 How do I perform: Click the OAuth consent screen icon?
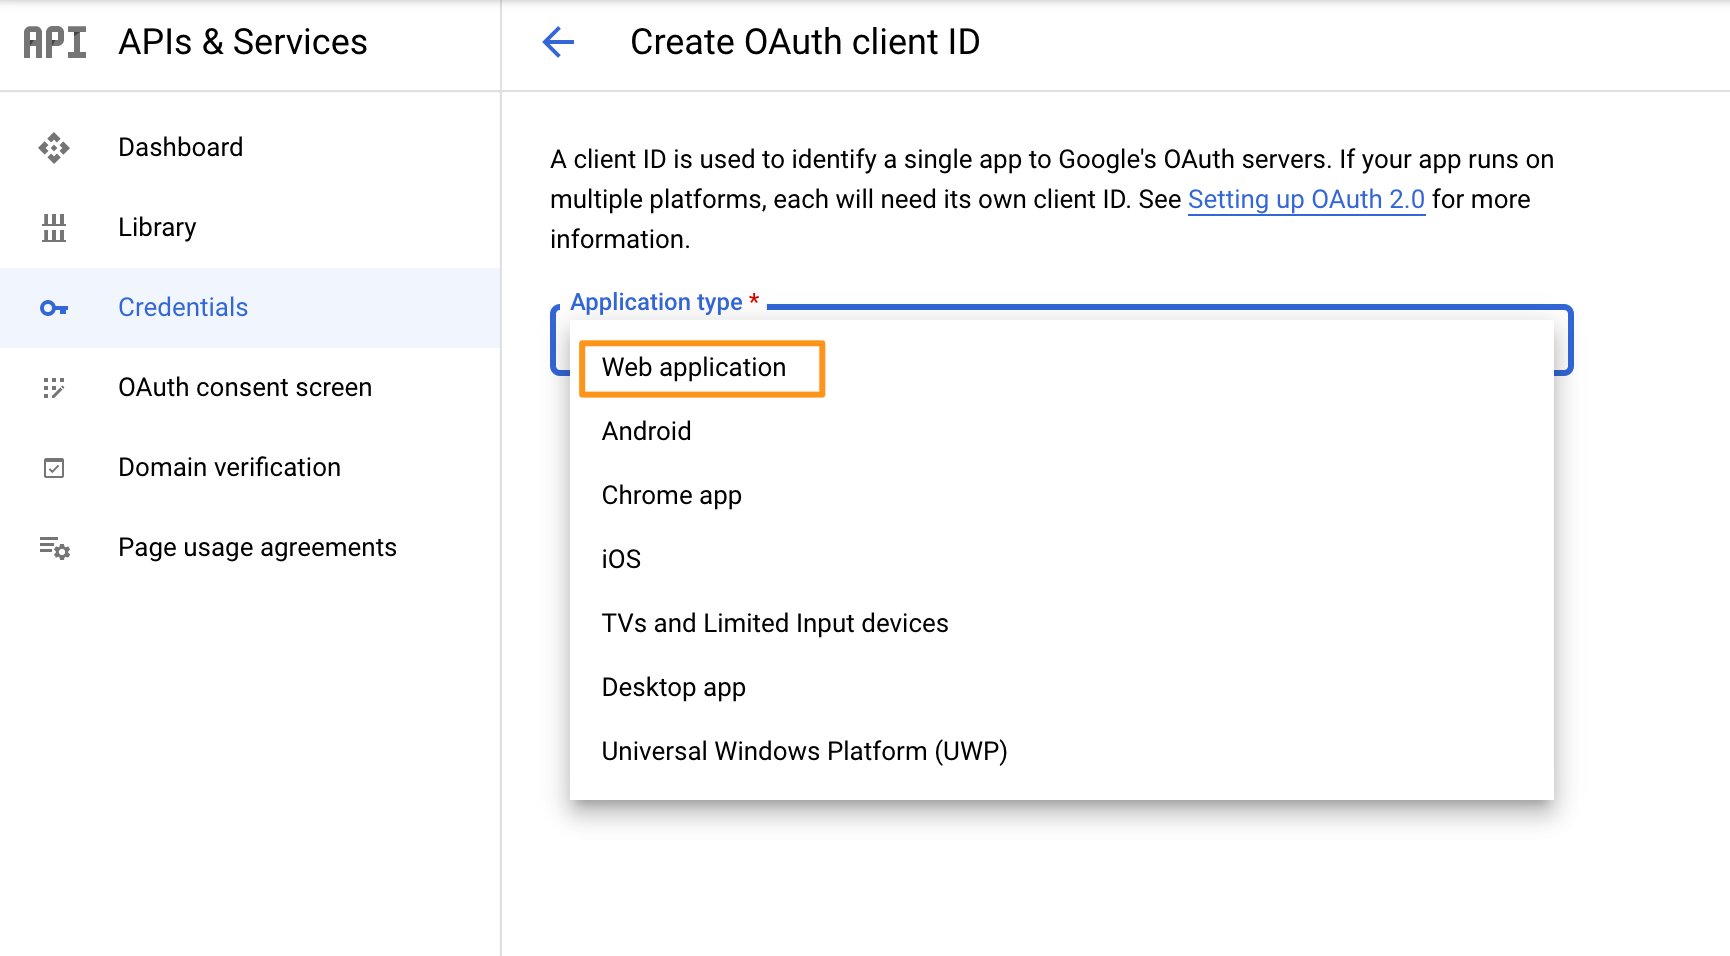coord(54,388)
